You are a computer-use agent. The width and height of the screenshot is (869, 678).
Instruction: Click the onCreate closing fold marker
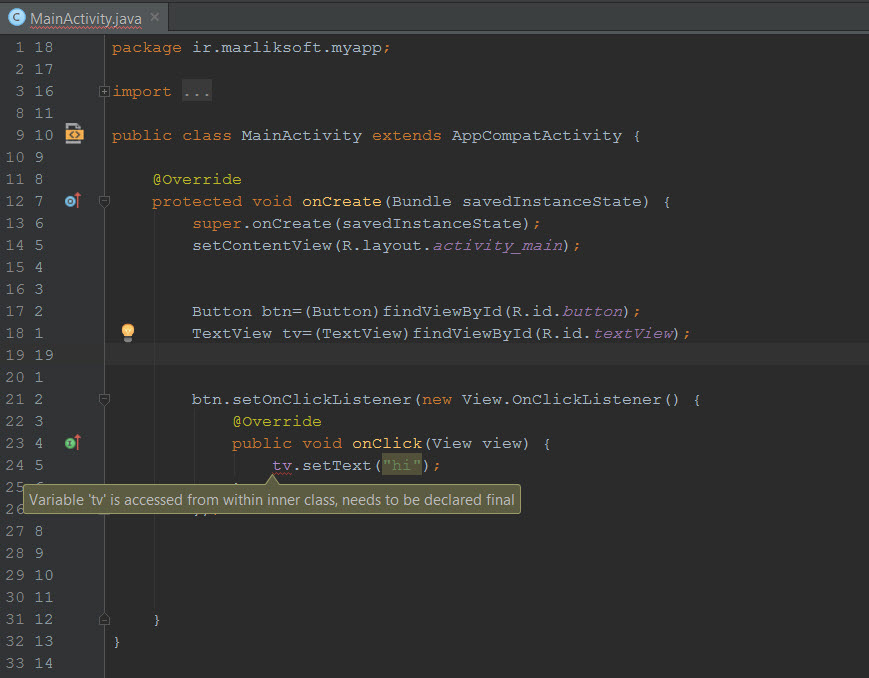104,619
